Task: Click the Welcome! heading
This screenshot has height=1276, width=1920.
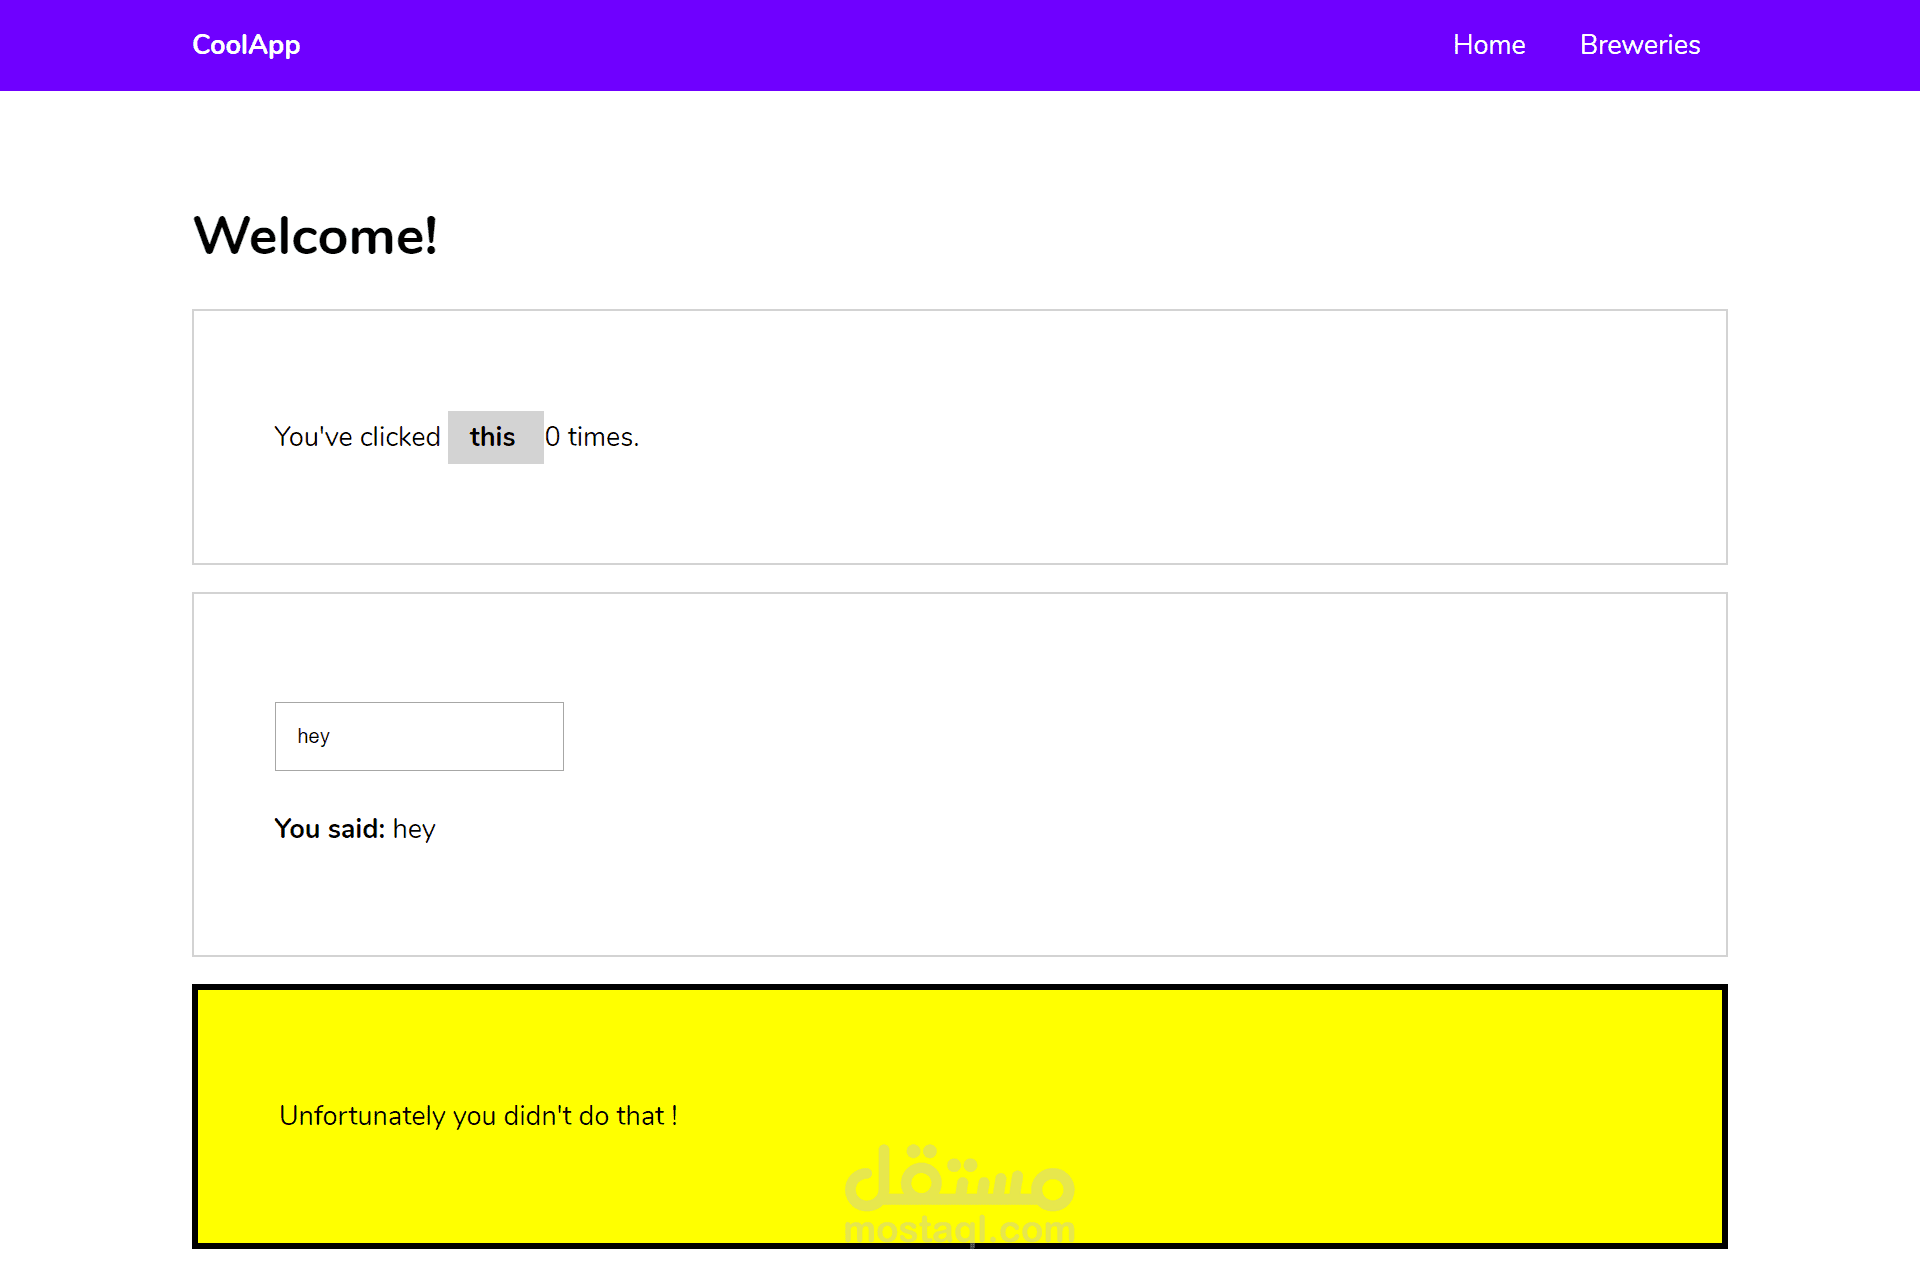Action: (x=315, y=236)
